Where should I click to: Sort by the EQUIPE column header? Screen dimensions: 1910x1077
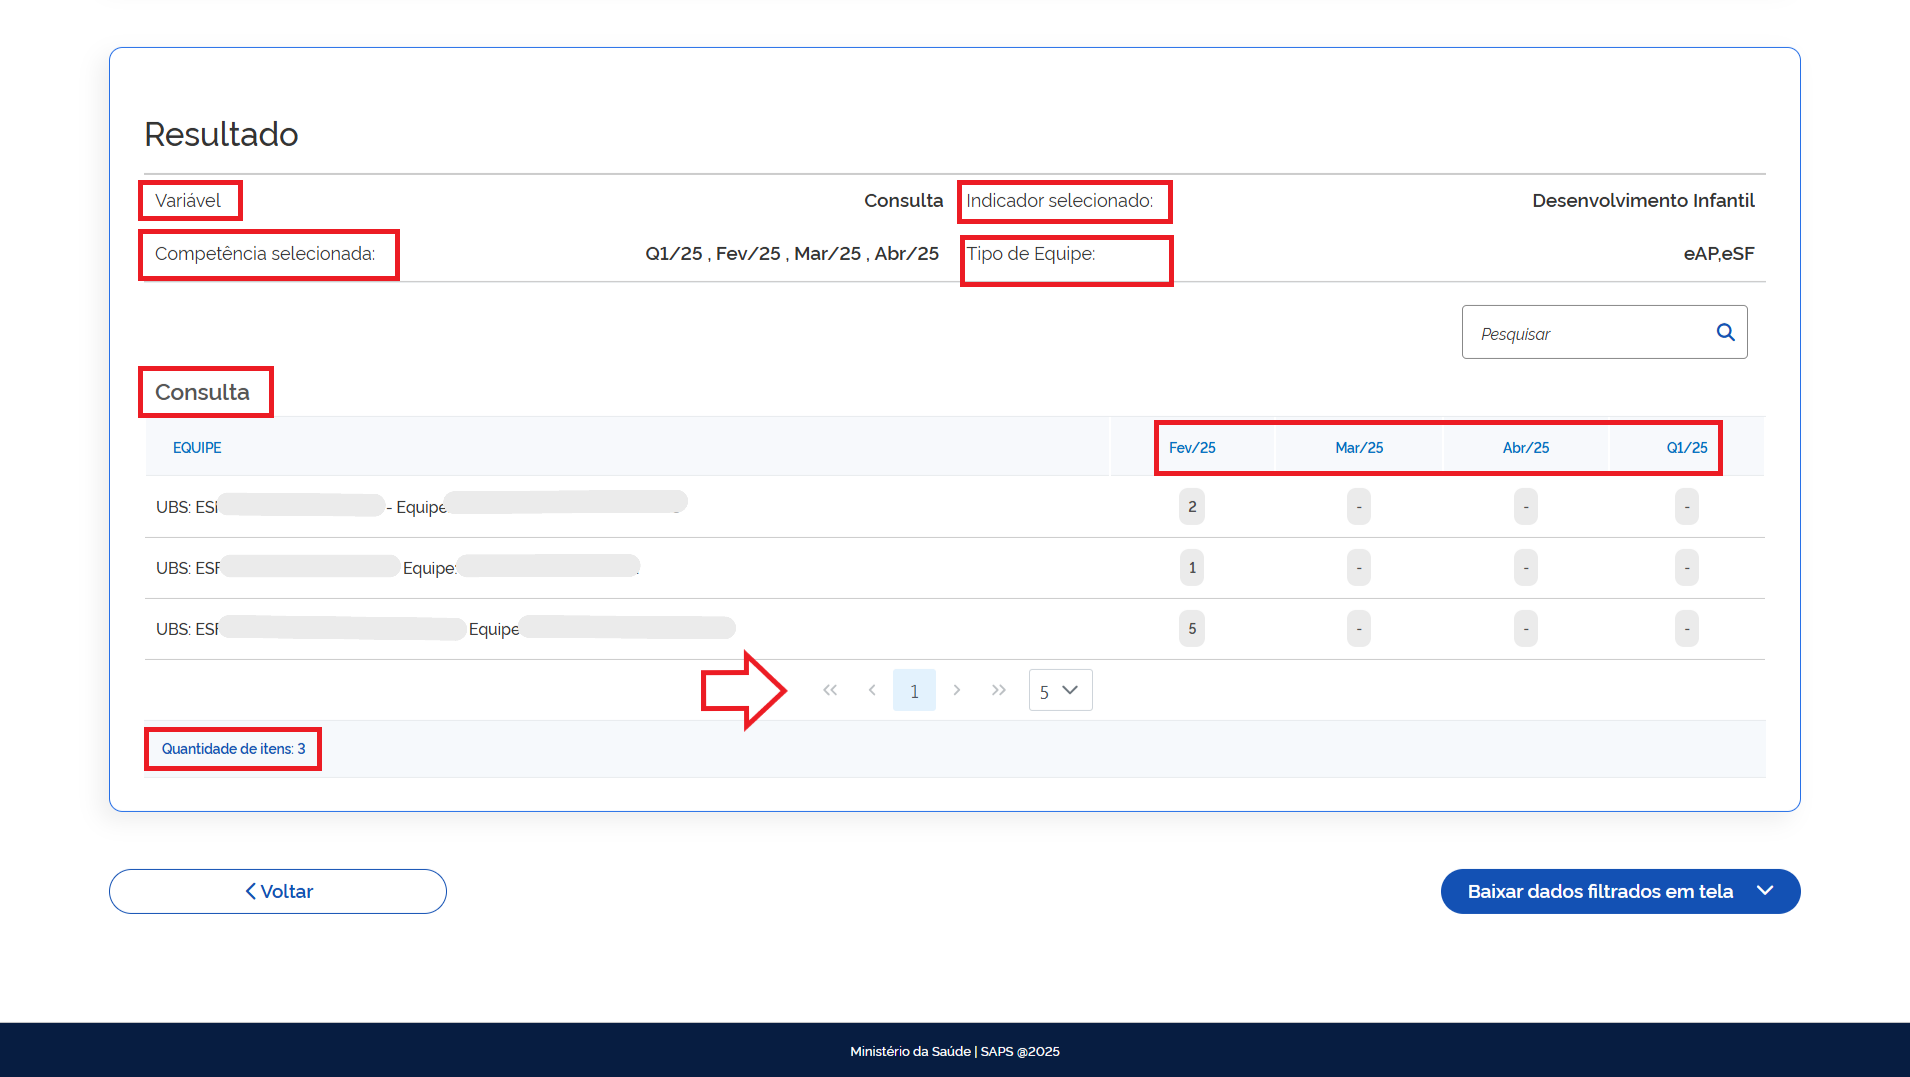pyautogui.click(x=197, y=448)
